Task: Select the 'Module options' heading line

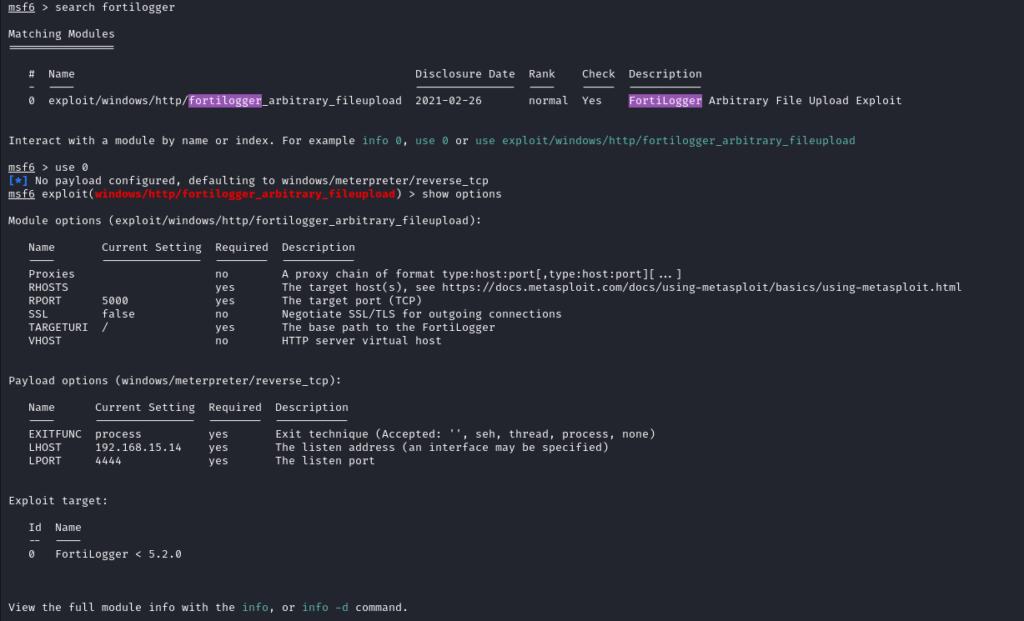Action: (245, 221)
